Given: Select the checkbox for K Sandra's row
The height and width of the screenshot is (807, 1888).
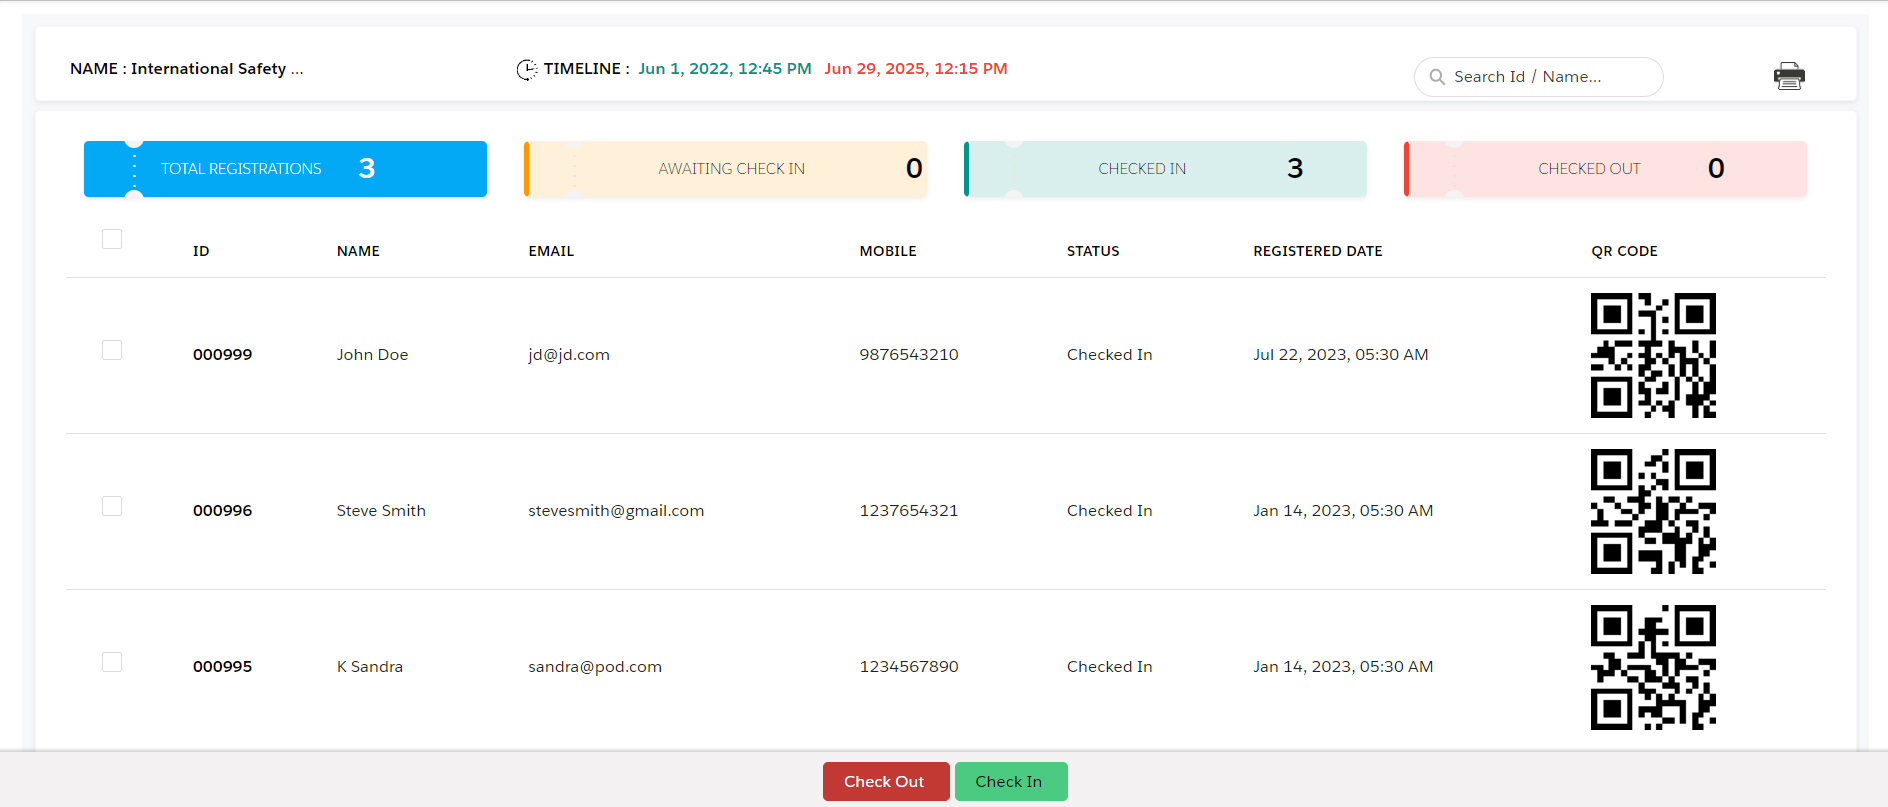Looking at the screenshot, I should [x=112, y=662].
